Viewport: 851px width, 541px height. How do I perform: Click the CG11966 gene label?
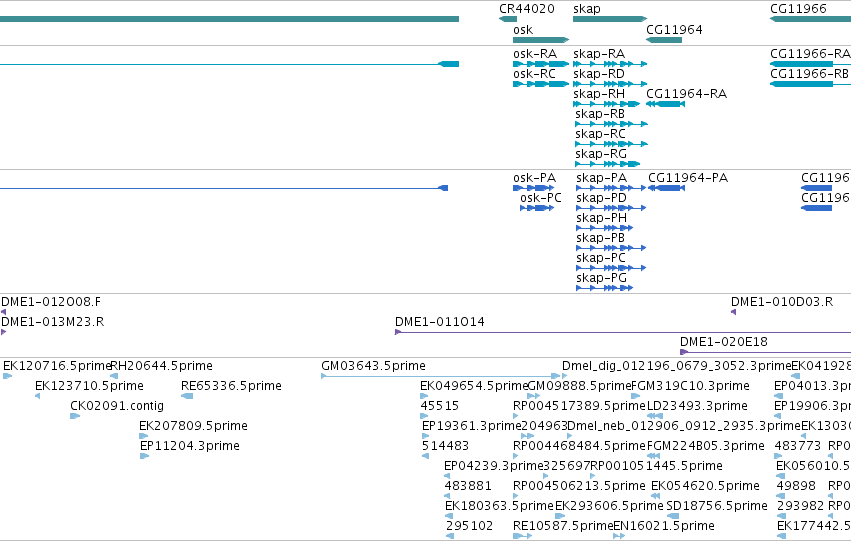click(798, 9)
